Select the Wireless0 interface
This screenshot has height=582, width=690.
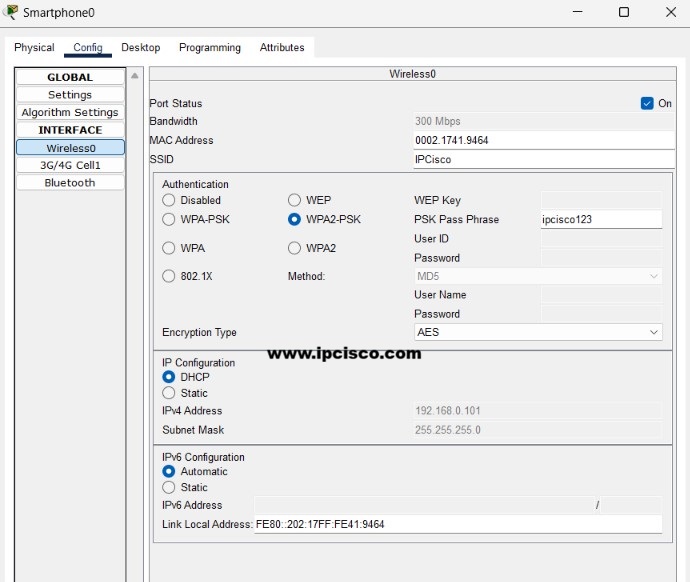point(70,148)
